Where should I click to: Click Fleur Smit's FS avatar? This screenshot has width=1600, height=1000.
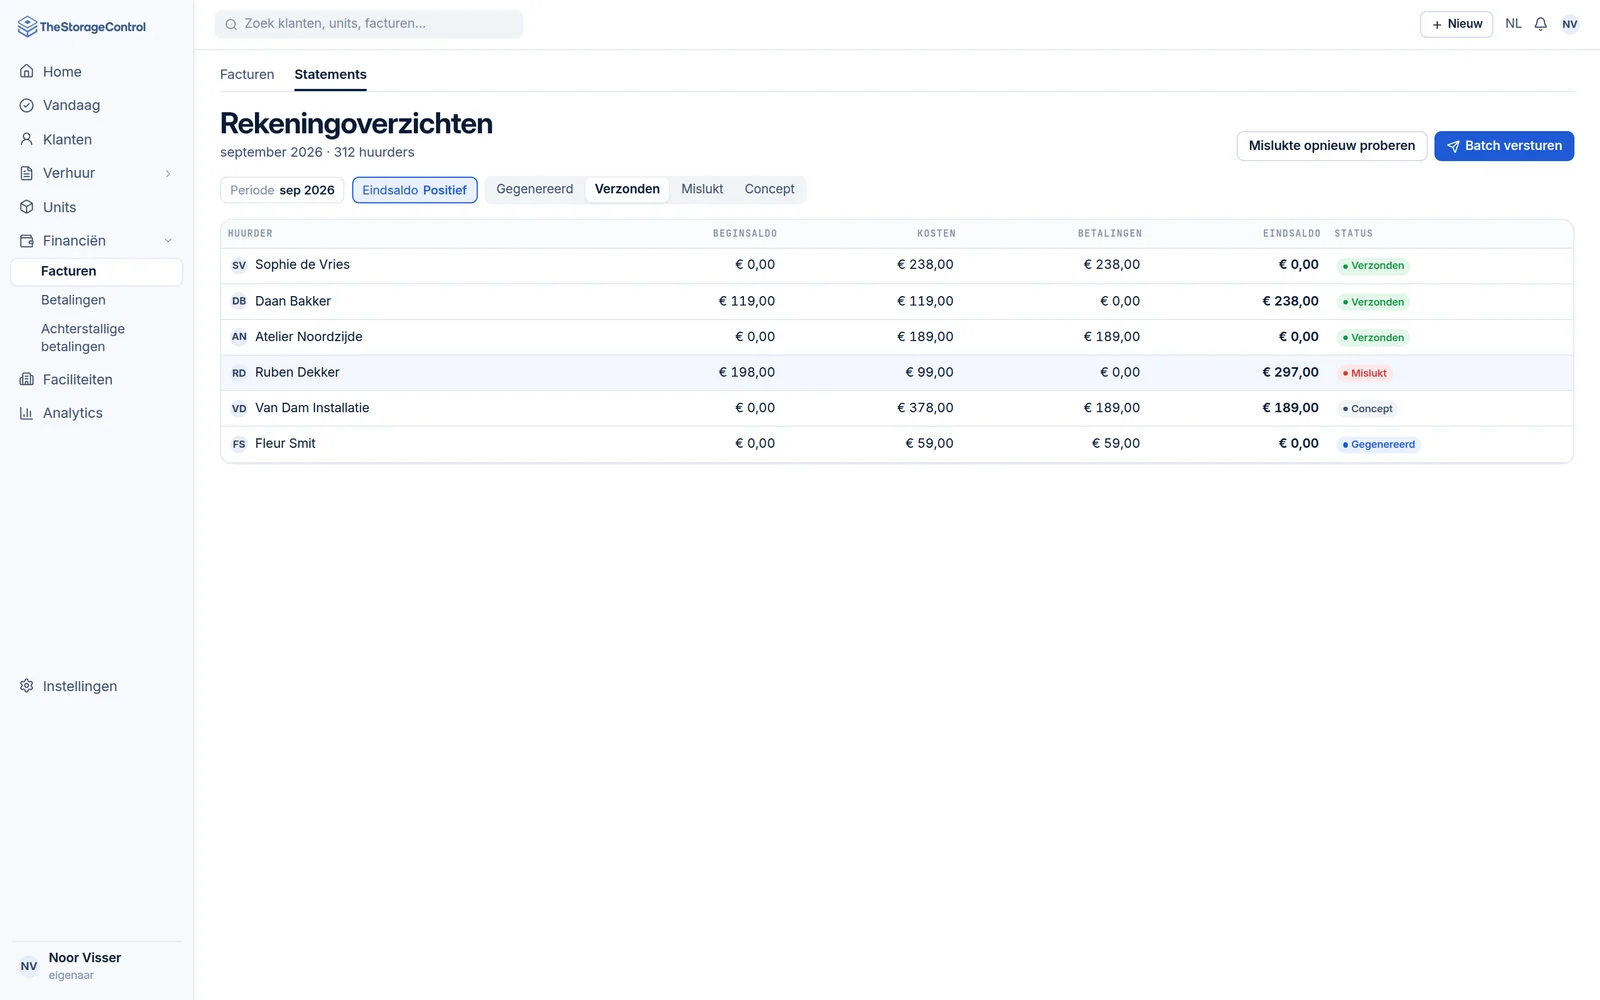[239, 444]
